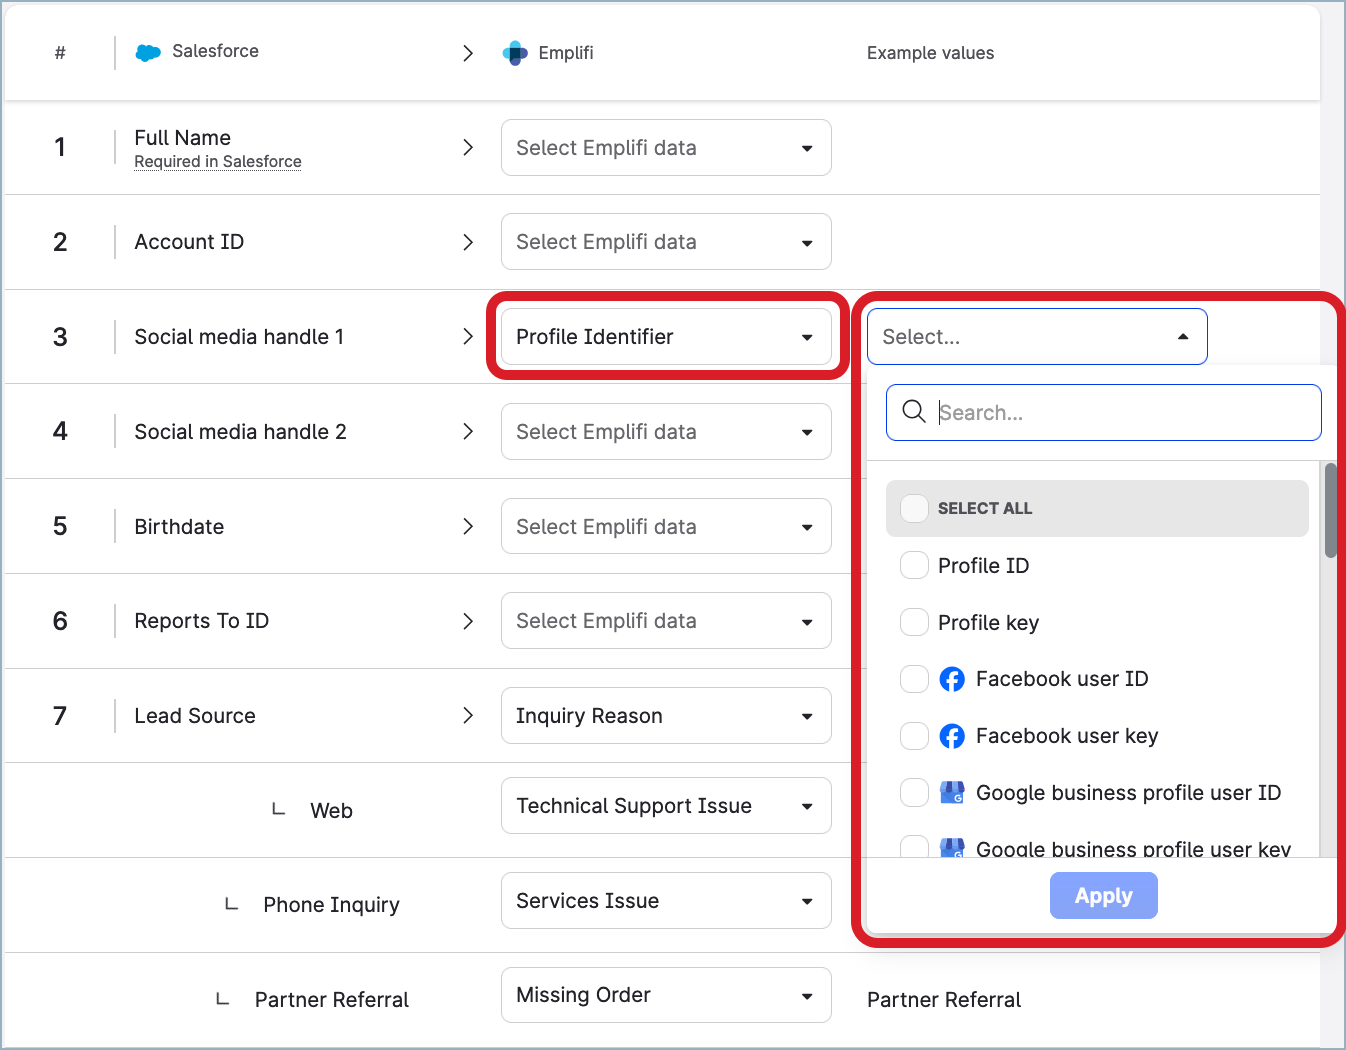Viewport: 1346px width, 1050px height.
Task: Click the dropdown list vertical scrollbar
Action: pyautogui.click(x=1330, y=510)
